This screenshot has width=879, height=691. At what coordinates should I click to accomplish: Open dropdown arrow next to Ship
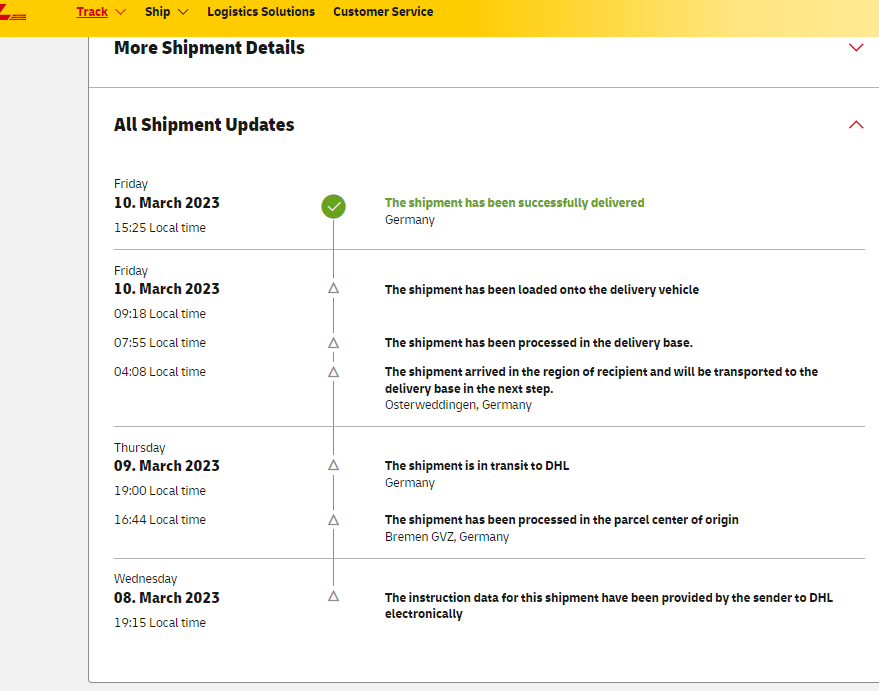click(182, 12)
